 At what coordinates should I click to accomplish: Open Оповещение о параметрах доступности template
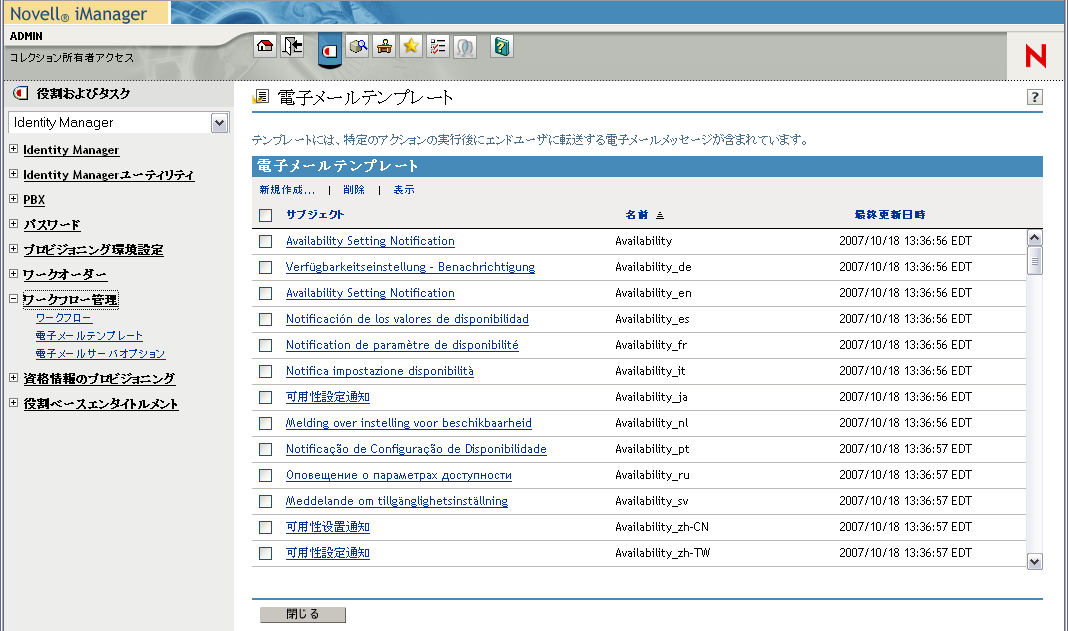tap(398, 475)
